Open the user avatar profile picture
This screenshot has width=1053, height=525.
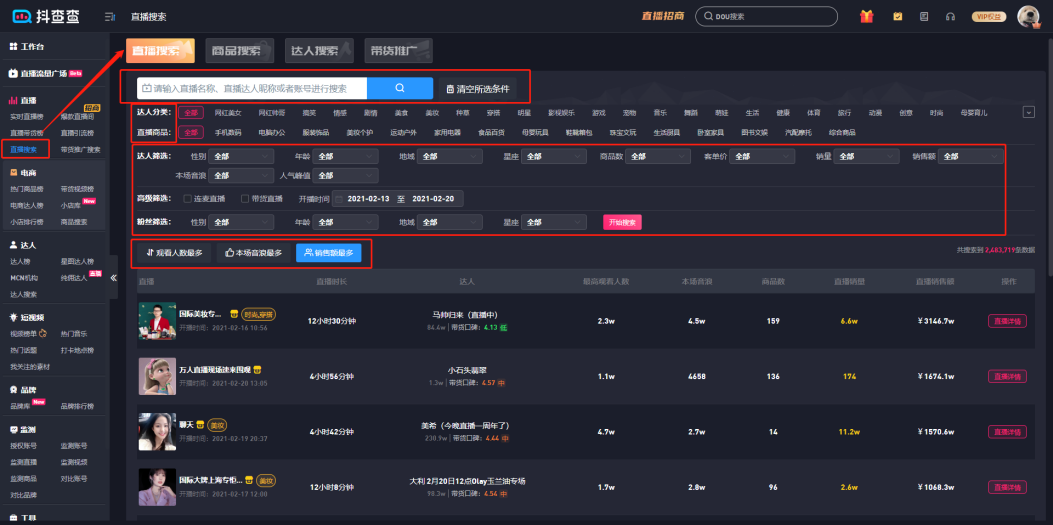pos(1028,16)
